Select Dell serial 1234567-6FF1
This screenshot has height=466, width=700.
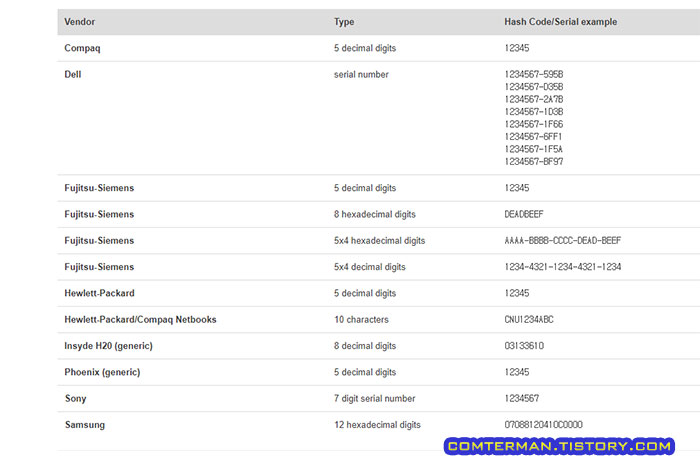coord(533,137)
